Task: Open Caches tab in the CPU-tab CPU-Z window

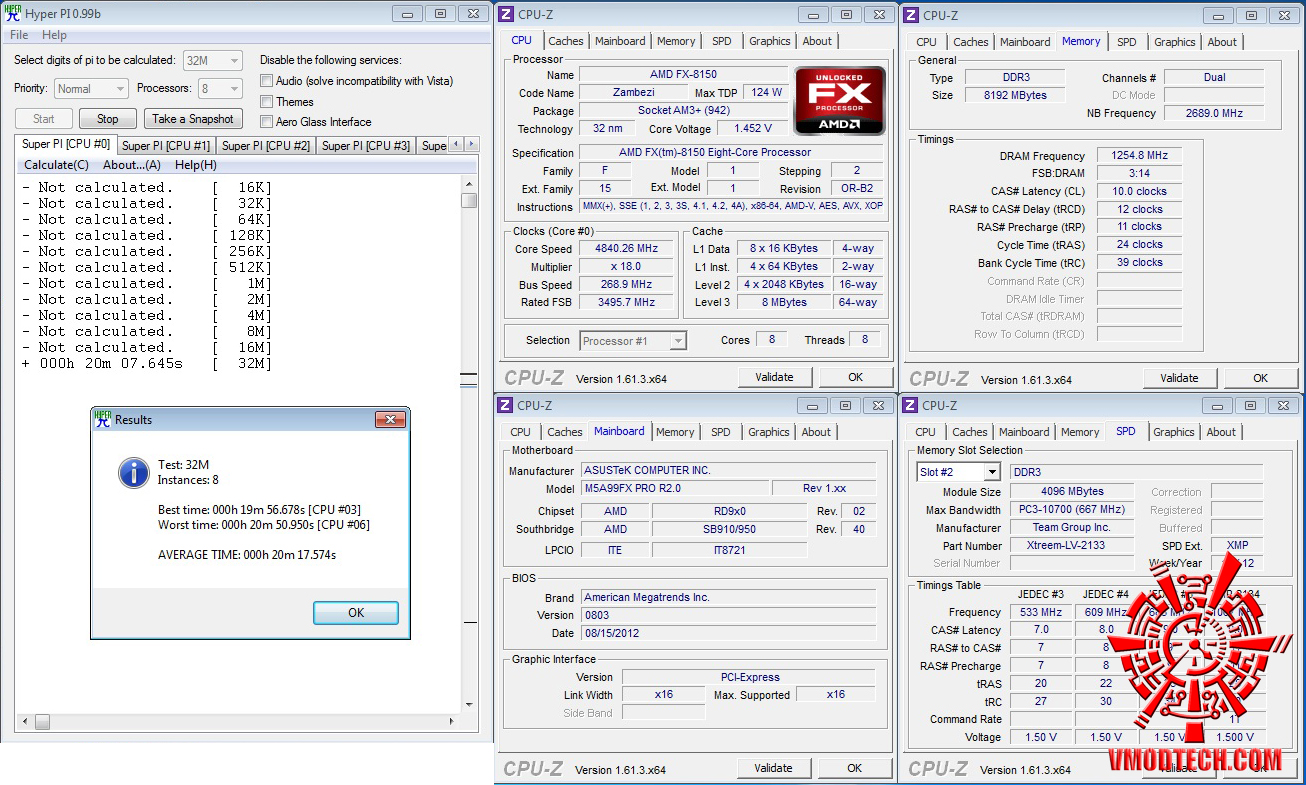Action: pyautogui.click(x=566, y=41)
